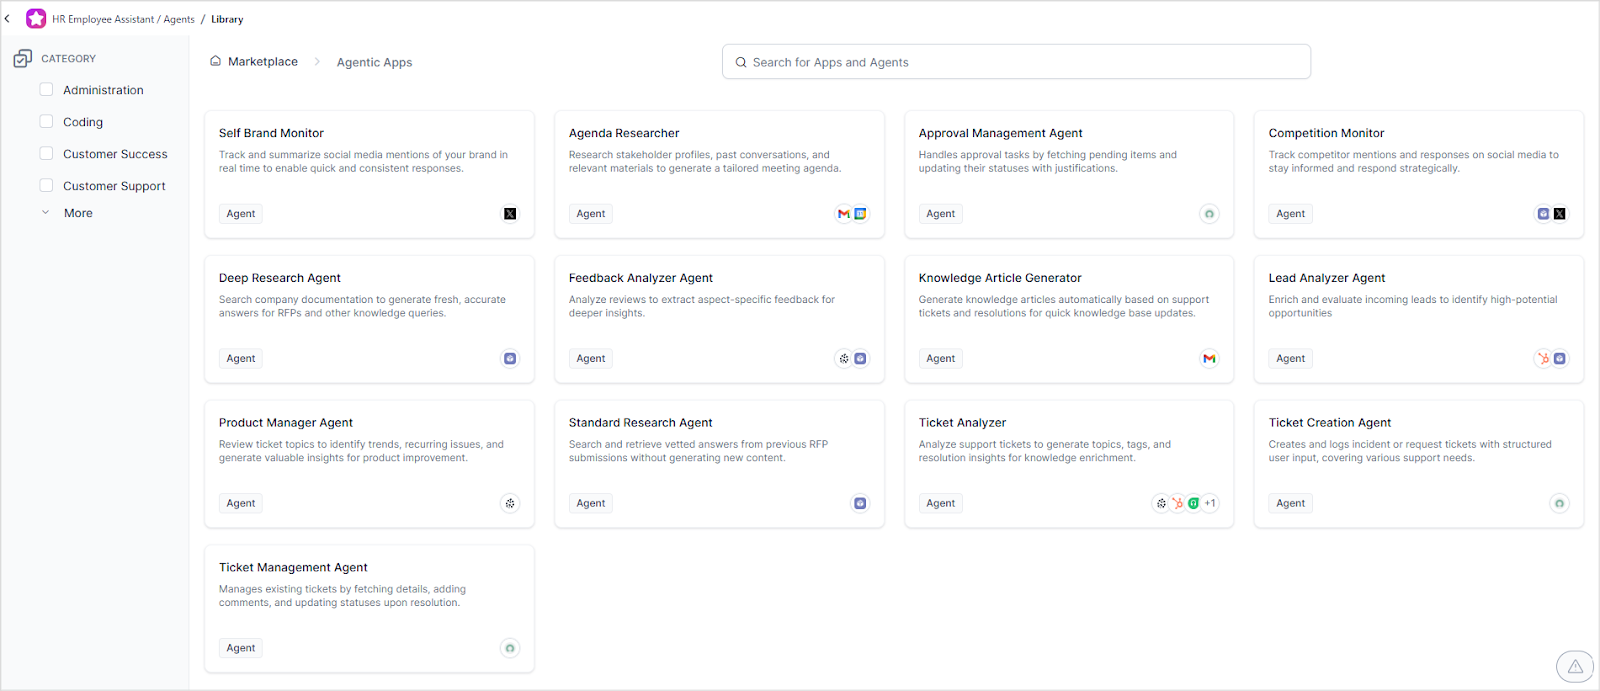The image size is (1600, 691).
Task: Click the warning triangle icon at bottom right
Action: (x=1575, y=666)
